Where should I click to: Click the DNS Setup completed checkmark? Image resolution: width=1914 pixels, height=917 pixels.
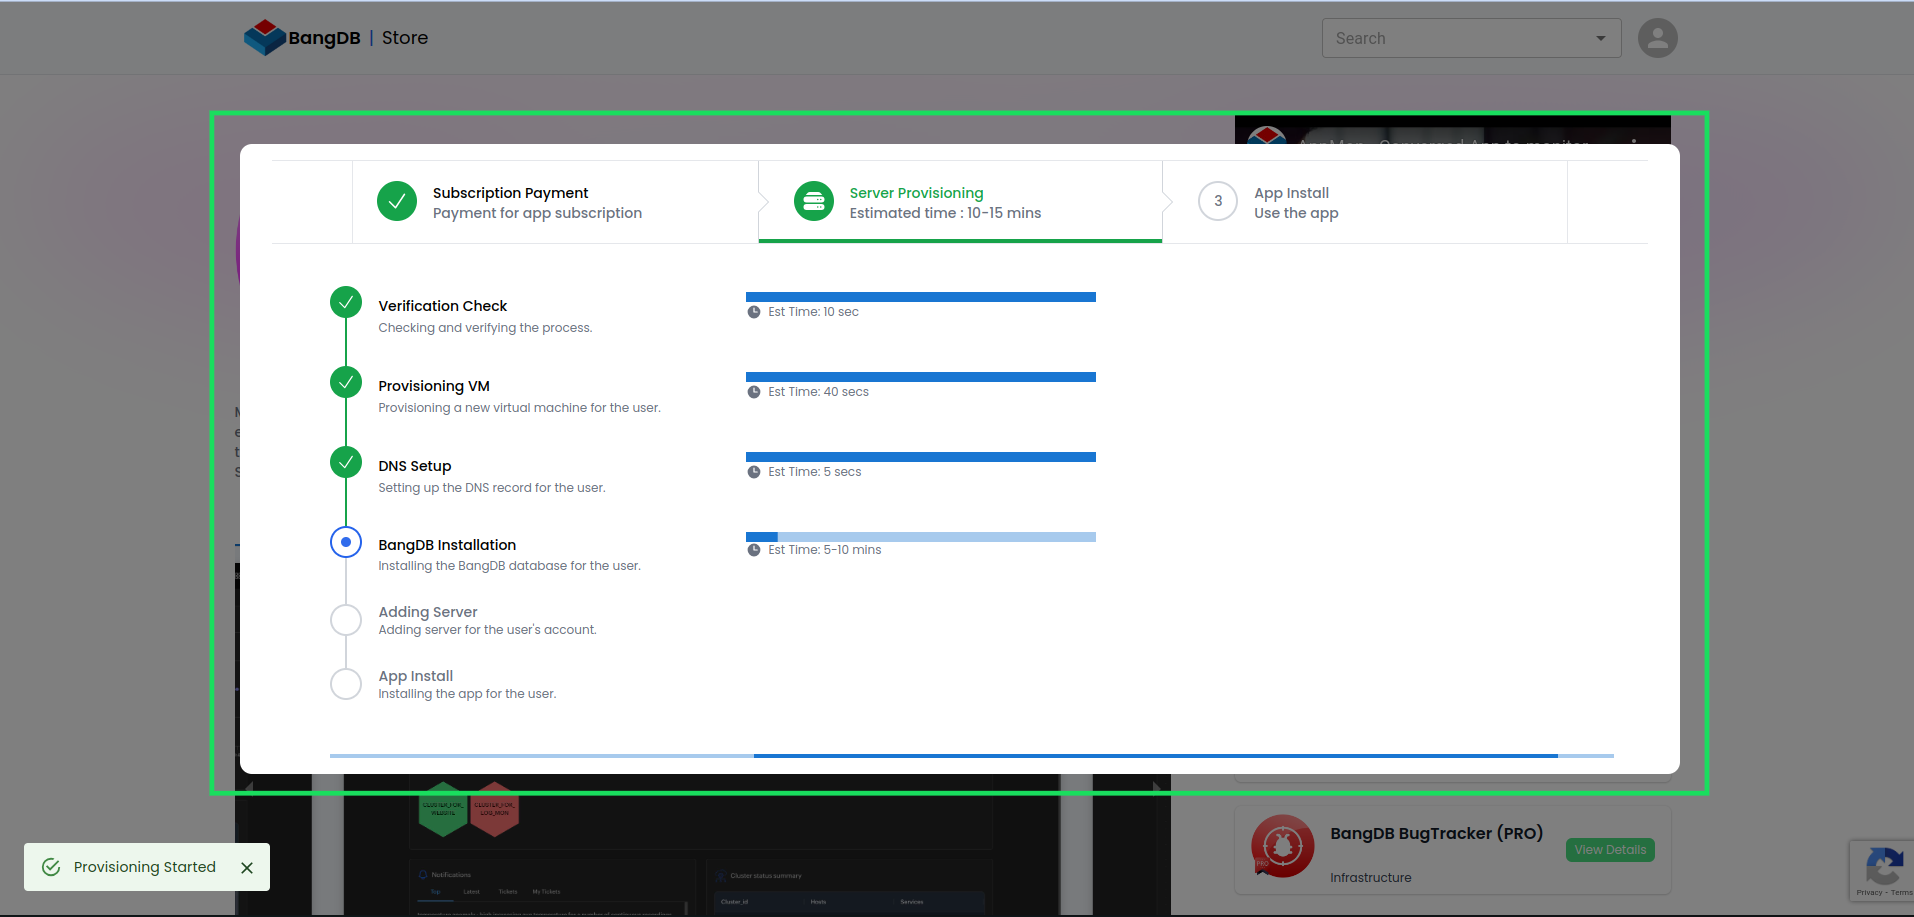(x=346, y=462)
